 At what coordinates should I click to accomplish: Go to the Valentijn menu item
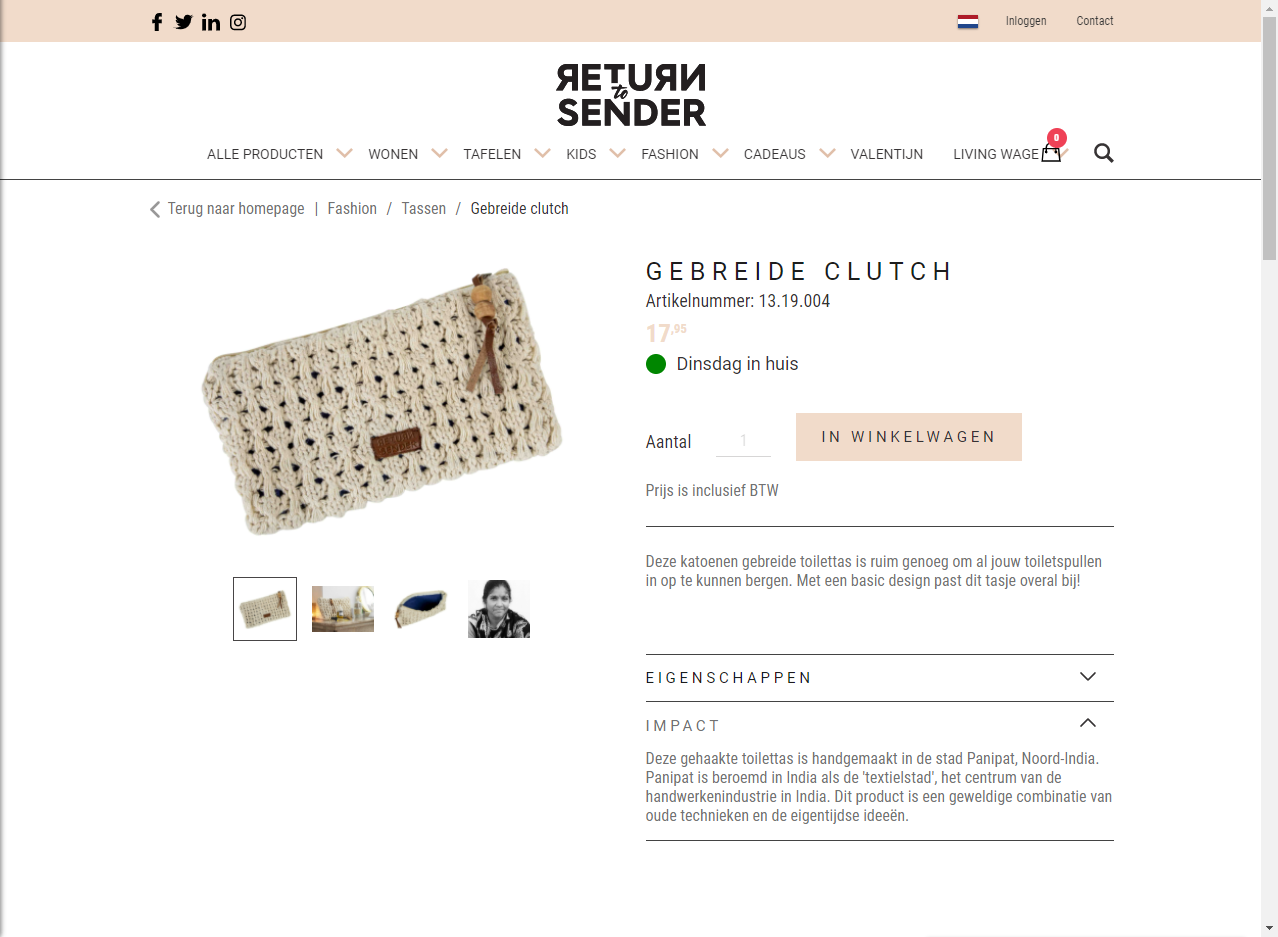pyautogui.click(x=886, y=154)
